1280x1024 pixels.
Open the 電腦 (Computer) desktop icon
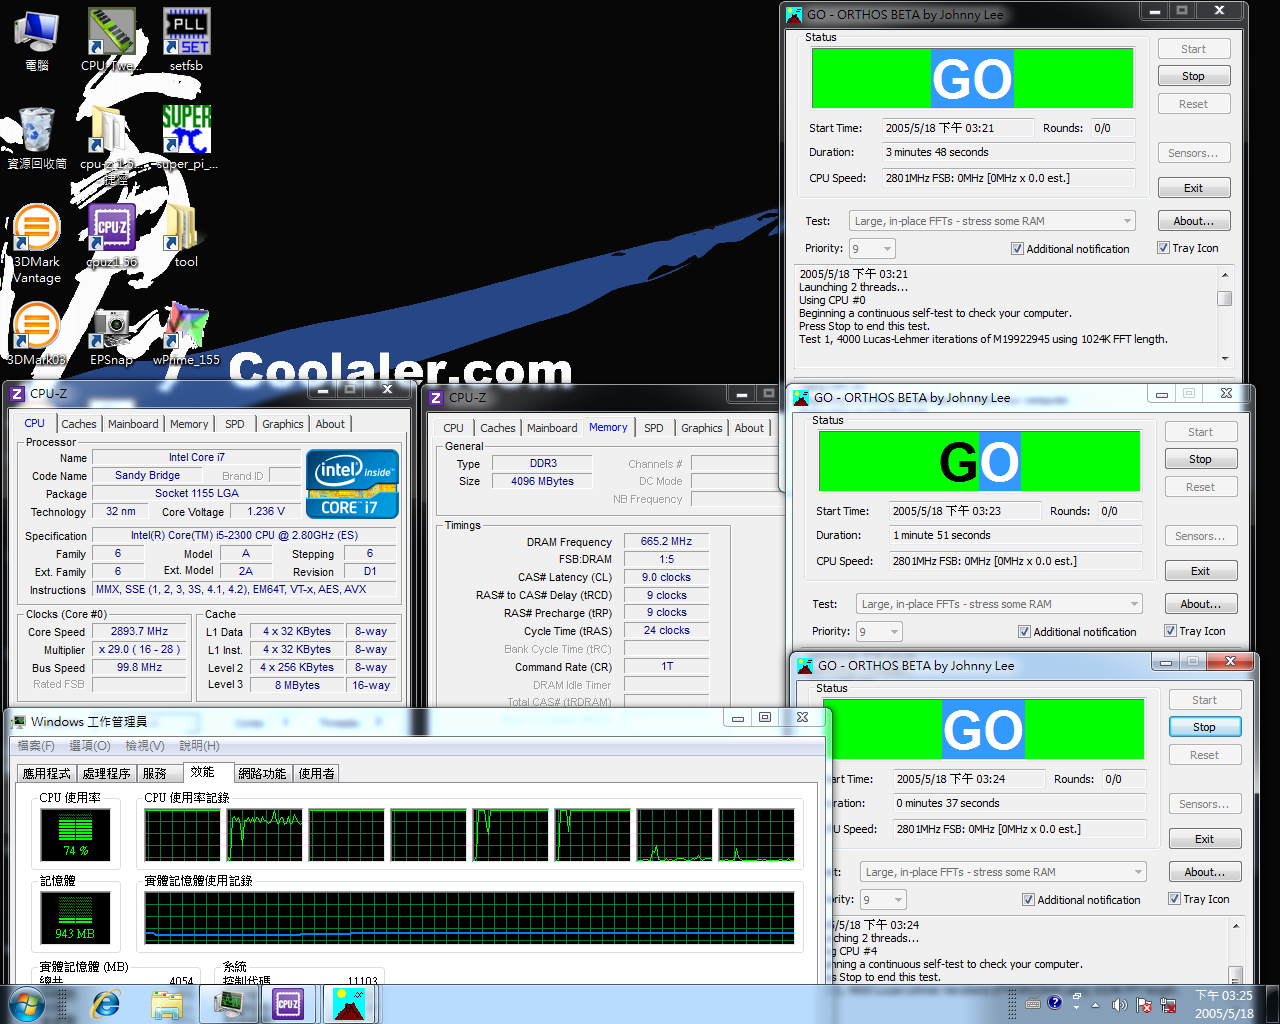pos(36,40)
